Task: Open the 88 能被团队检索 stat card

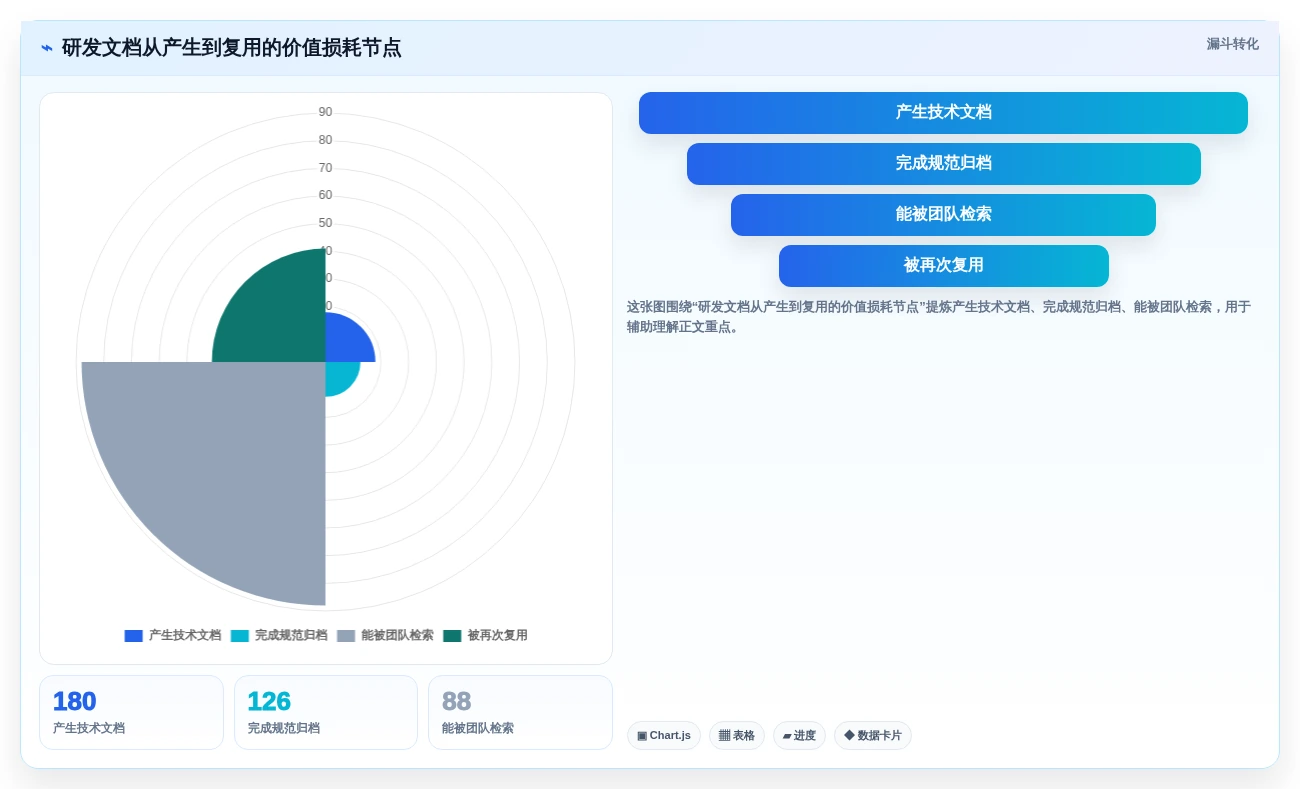Action: point(520,712)
